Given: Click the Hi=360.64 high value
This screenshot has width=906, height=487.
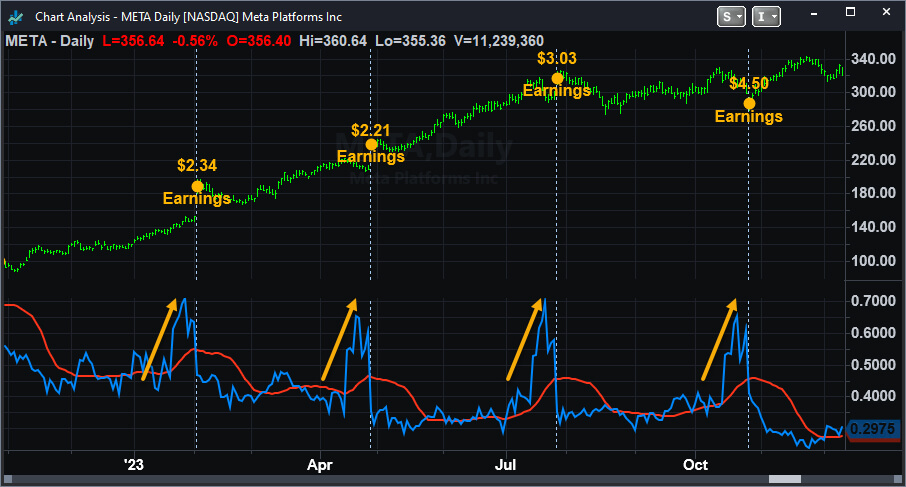Looking at the screenshot, I should pos(333,41).
